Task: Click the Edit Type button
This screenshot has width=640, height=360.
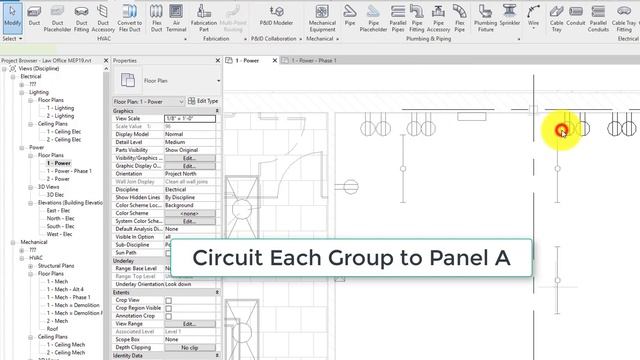Action: click(x=203, y=101)
